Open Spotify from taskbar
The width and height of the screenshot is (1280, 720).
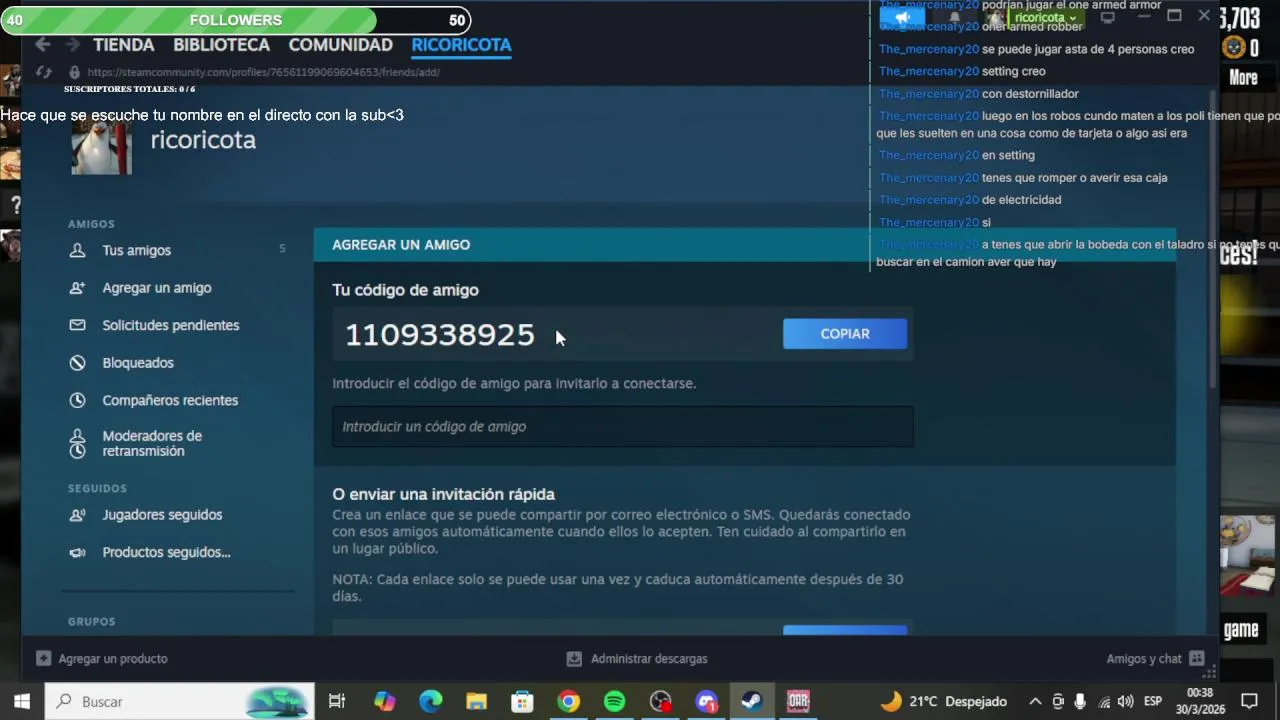(614, 702)
